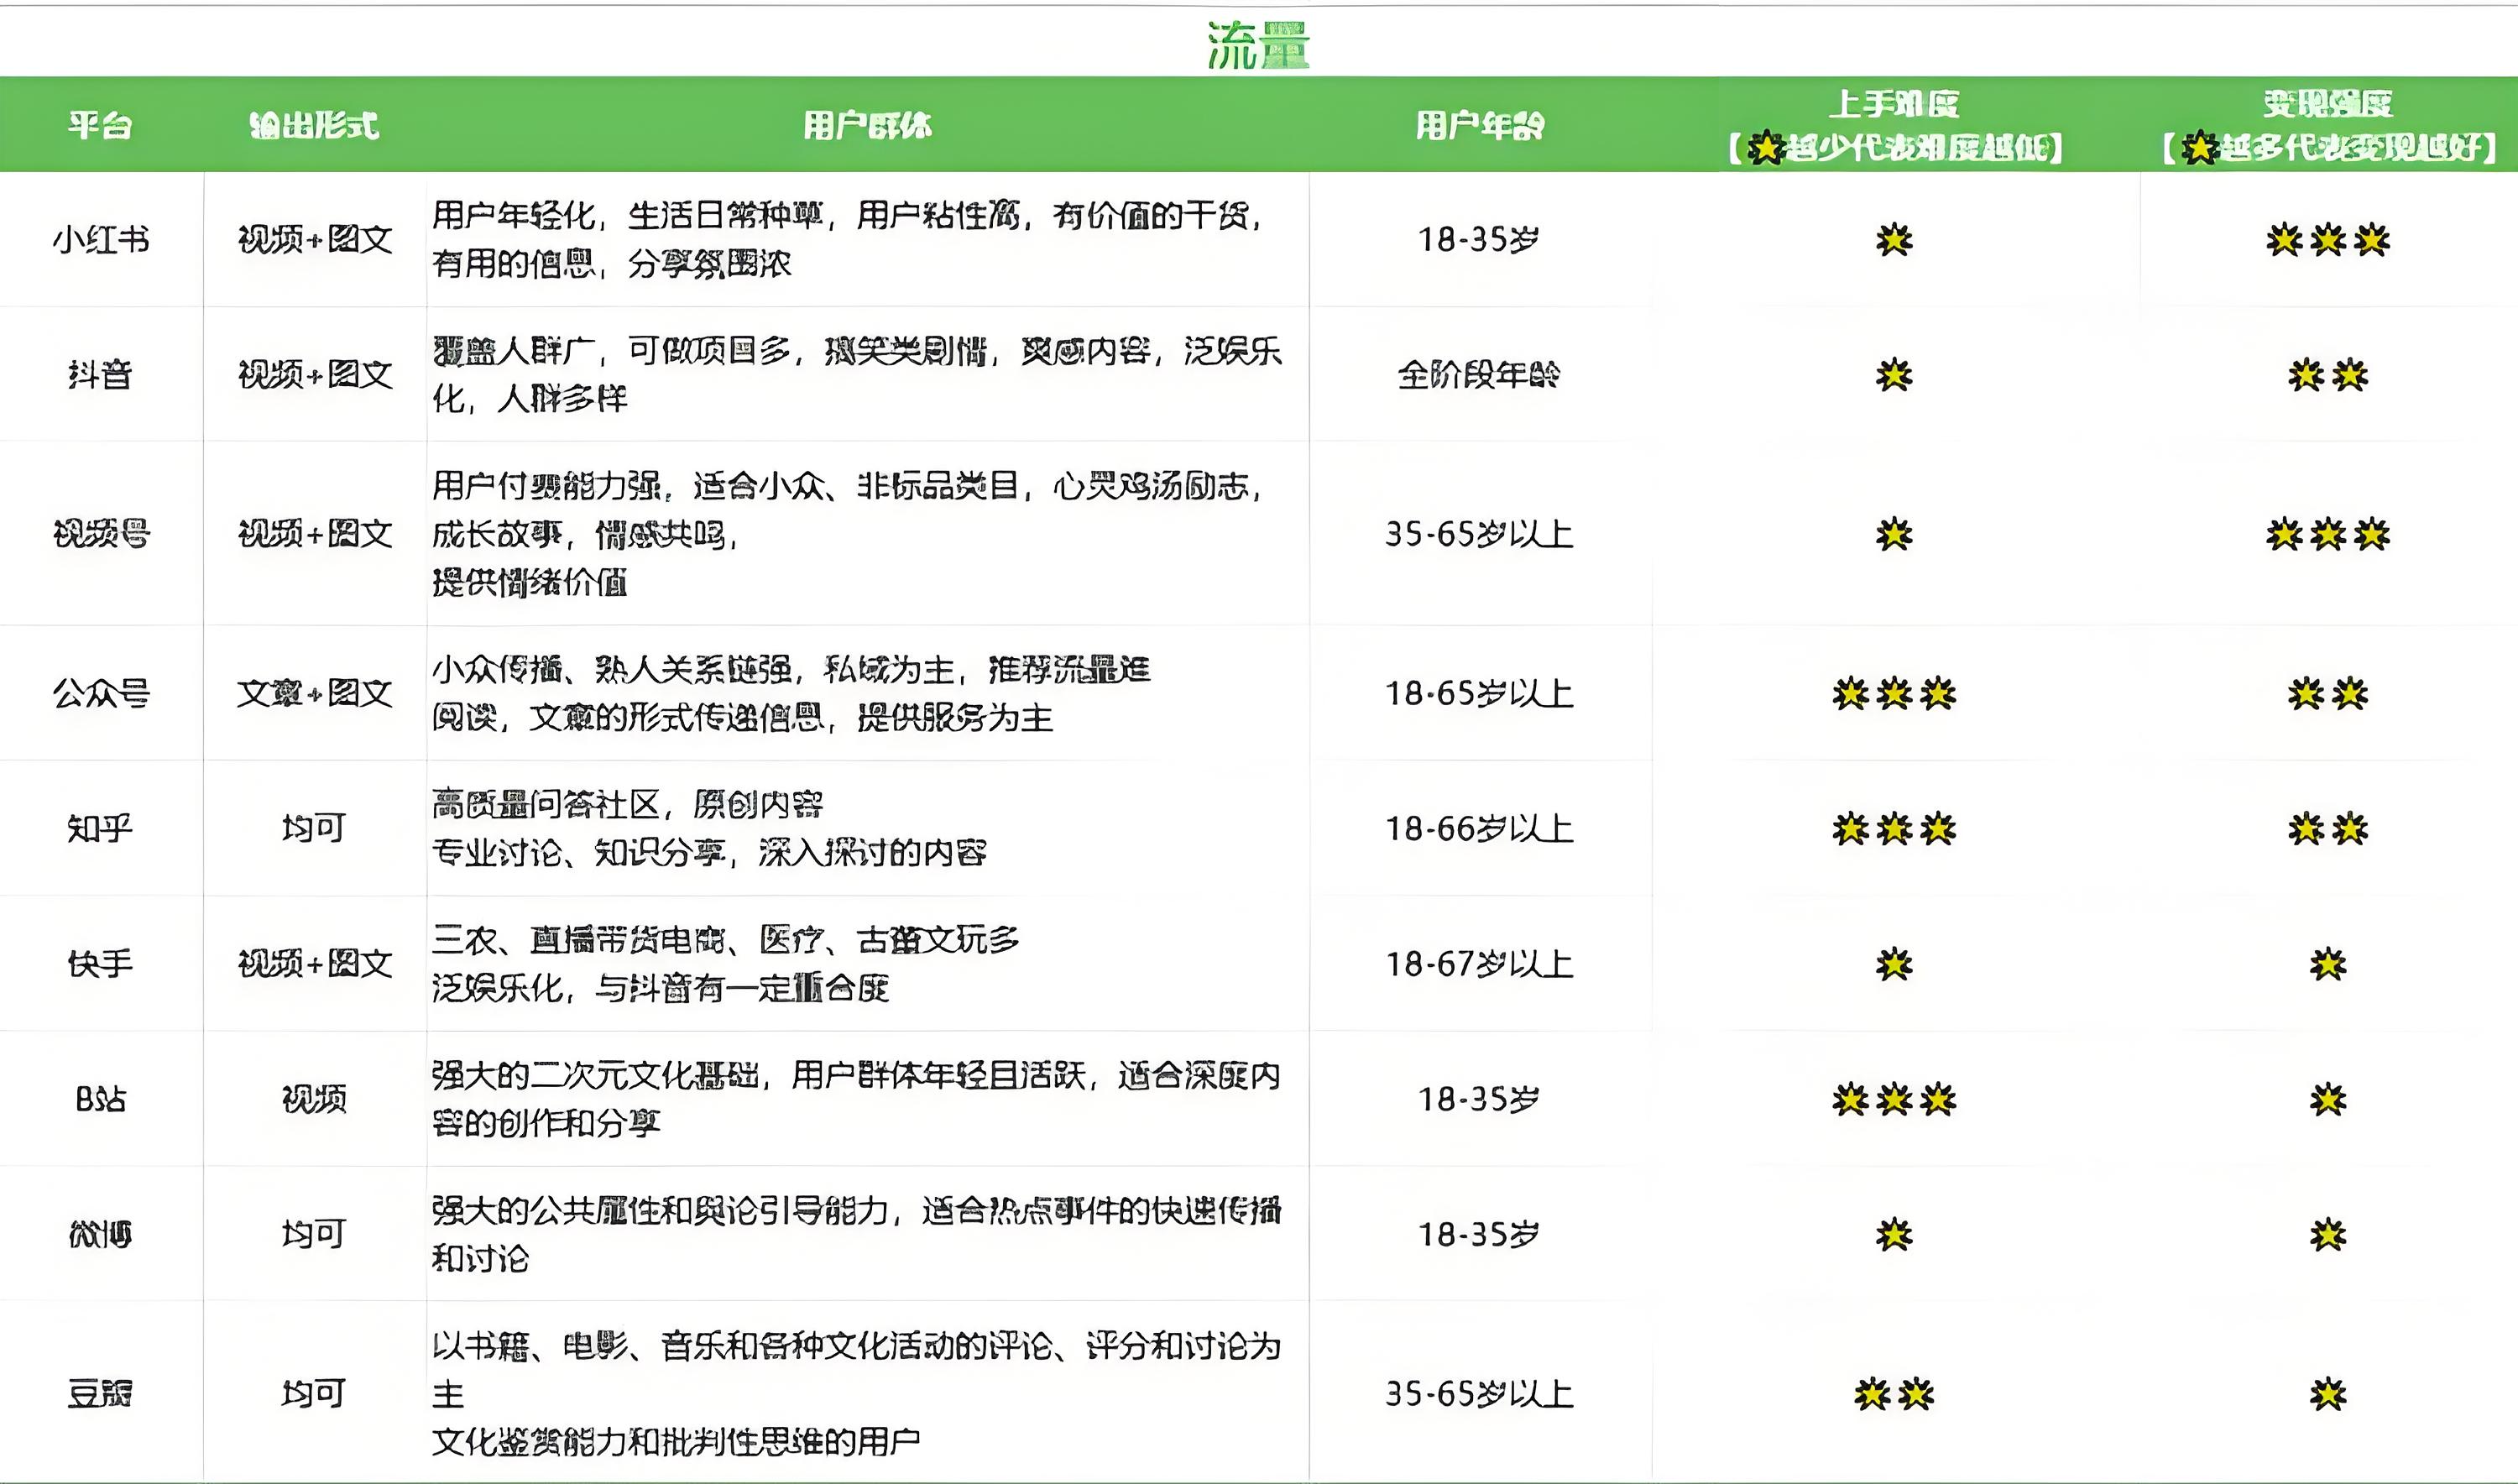Select 18-35岁 in the 微博 row
Image resolution: width=2518 pixels, height=1484 pixels.
click(1479, 1234)
